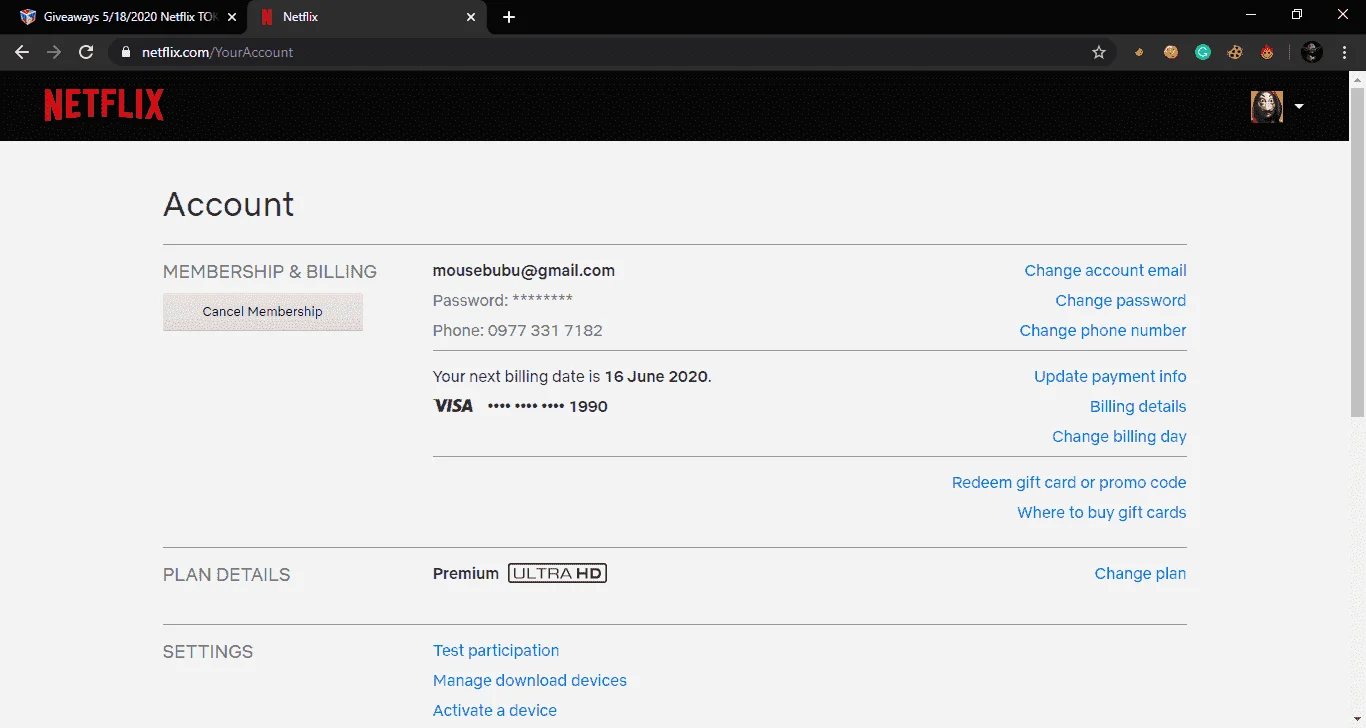Screen dimensions: 1366x728
Task: Open Change password link
Action: 1120,301
